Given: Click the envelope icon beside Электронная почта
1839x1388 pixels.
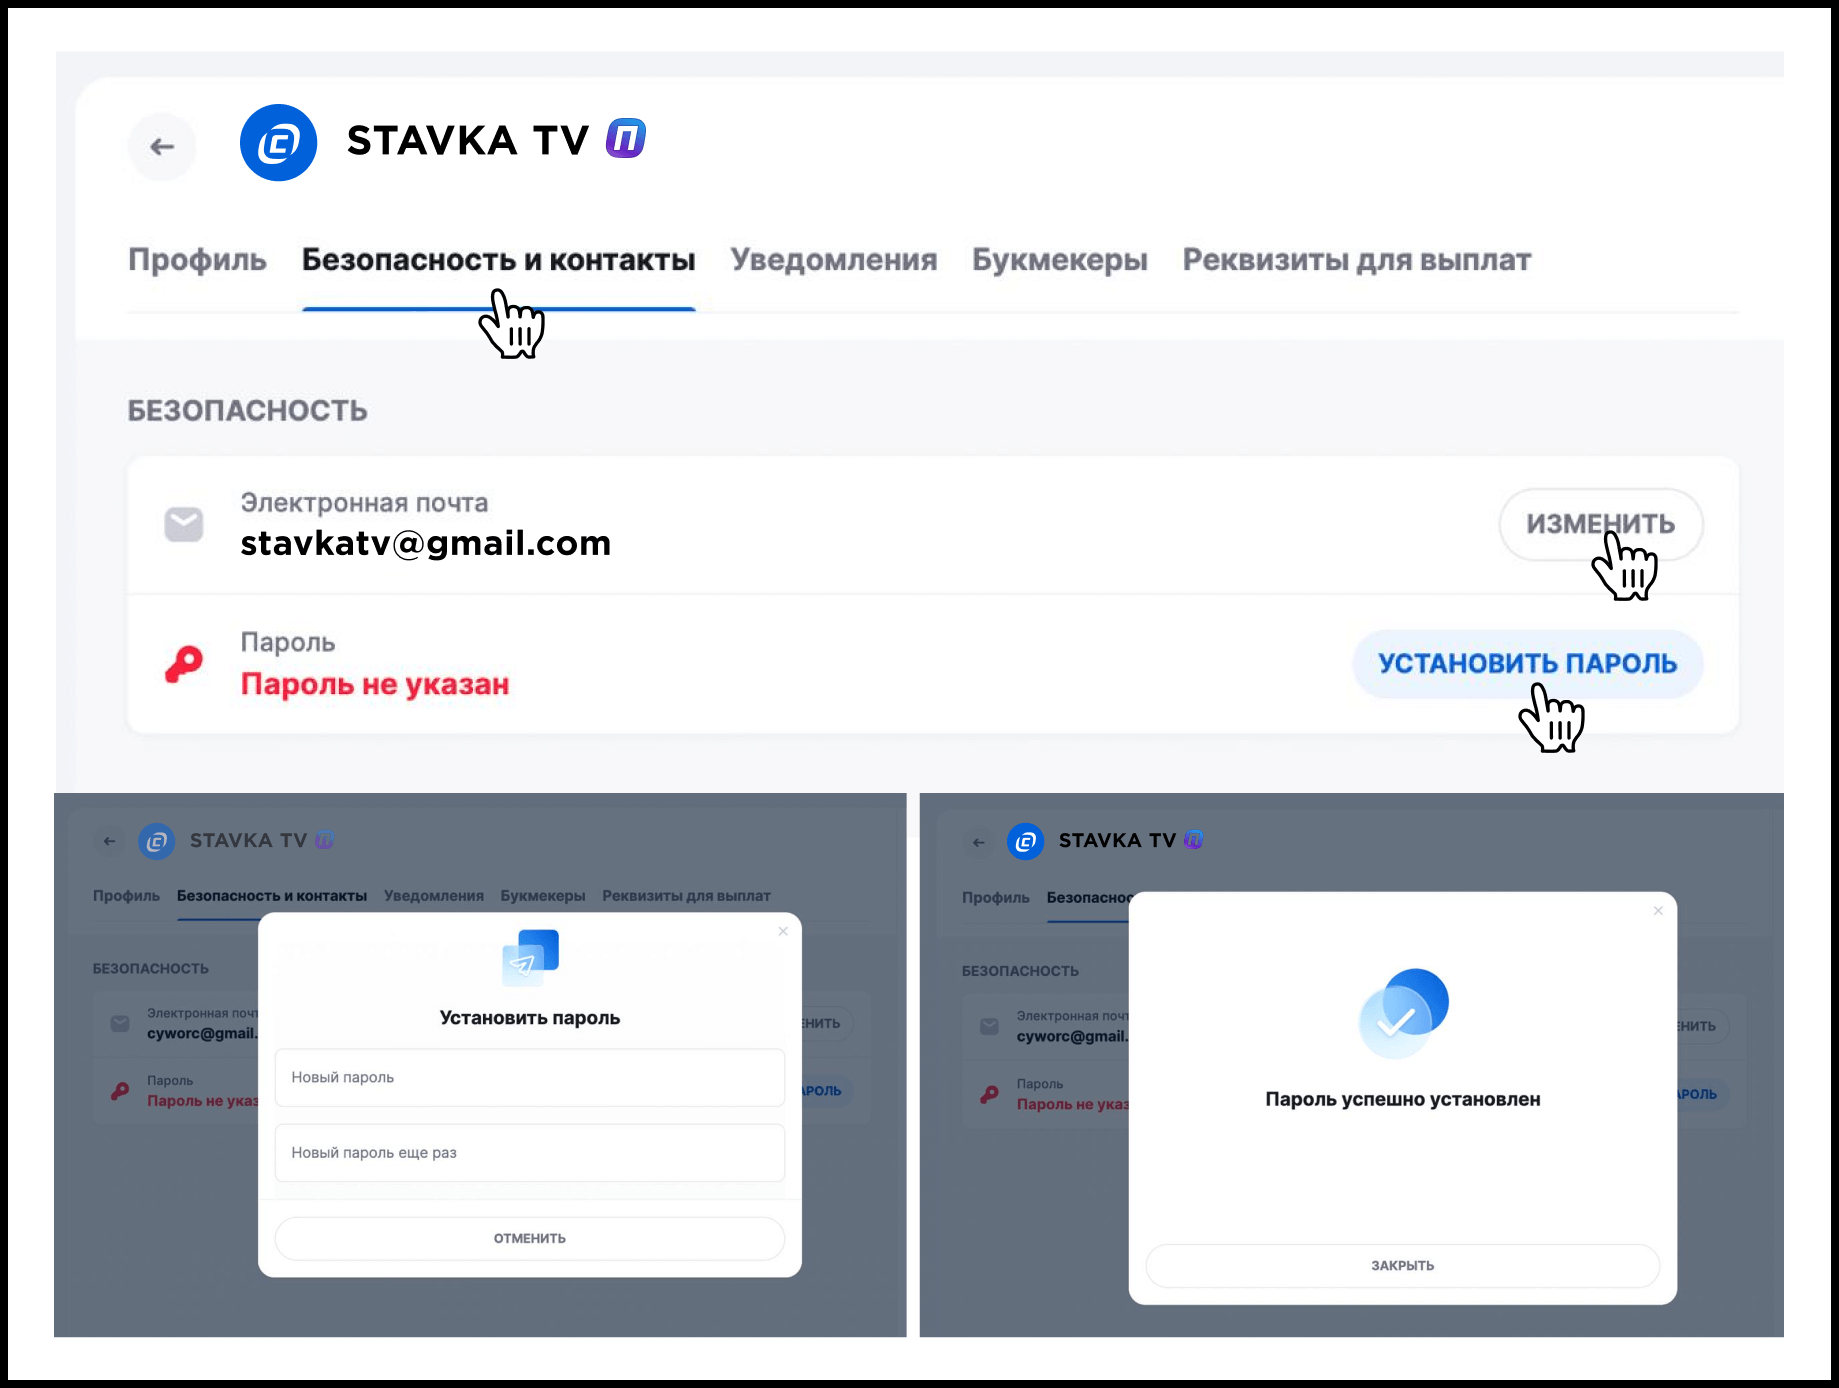Looking at the screenshot, I should tap(184, 524).
